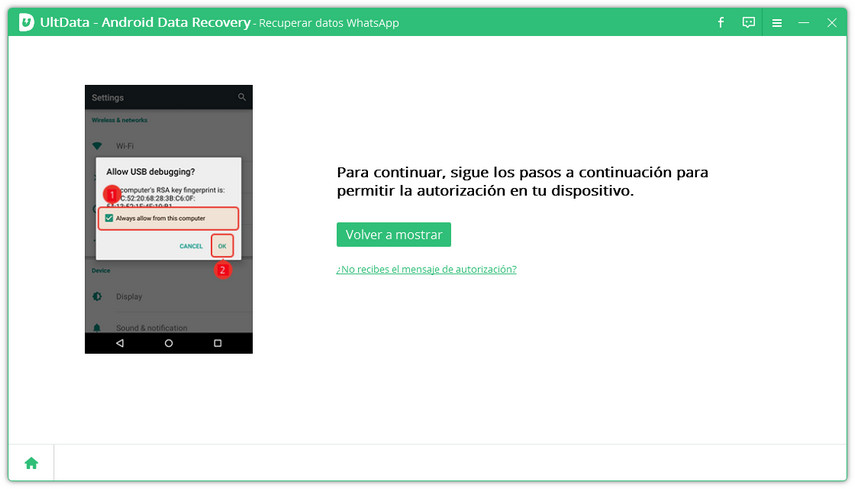
Task: Minimize the UltData window
Action: pos(804,23)
